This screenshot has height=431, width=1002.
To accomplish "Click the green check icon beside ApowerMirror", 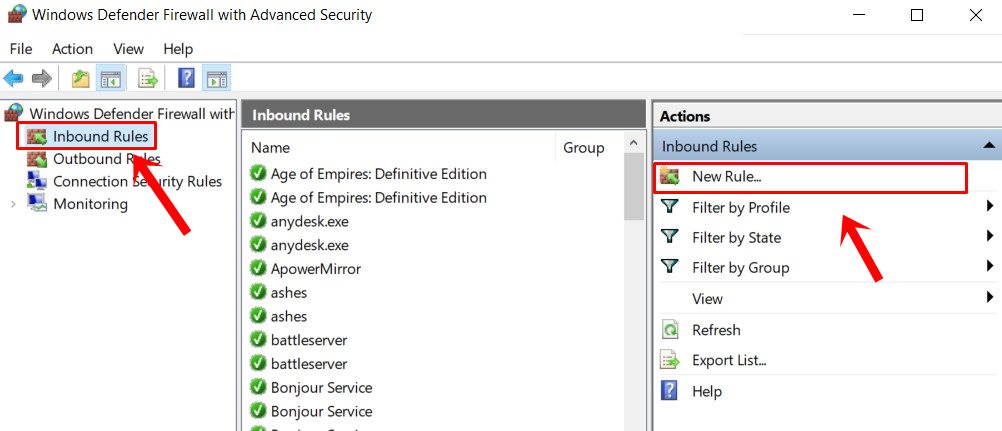I will 258,269.
